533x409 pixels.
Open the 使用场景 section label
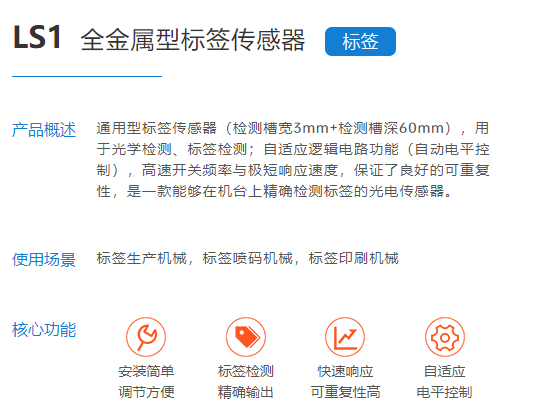(44, 260)
